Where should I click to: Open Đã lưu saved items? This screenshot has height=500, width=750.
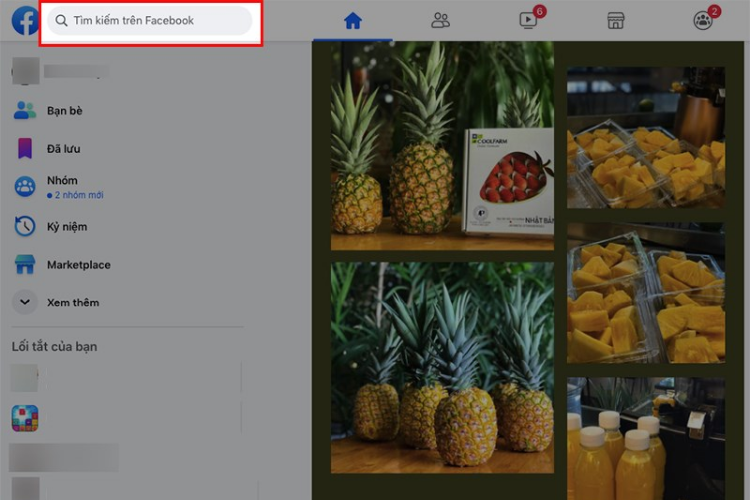[x=64, y=149]
